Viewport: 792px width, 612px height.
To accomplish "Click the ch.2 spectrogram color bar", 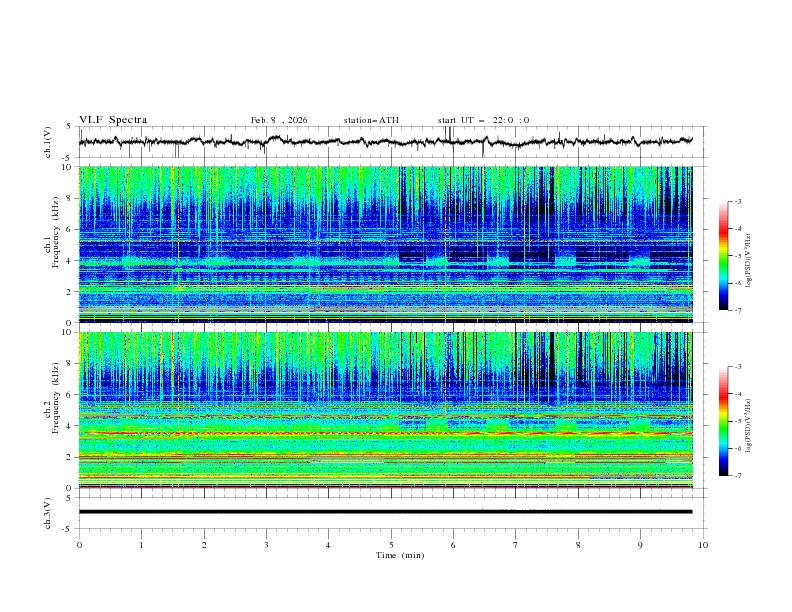I will coord(723,421).
